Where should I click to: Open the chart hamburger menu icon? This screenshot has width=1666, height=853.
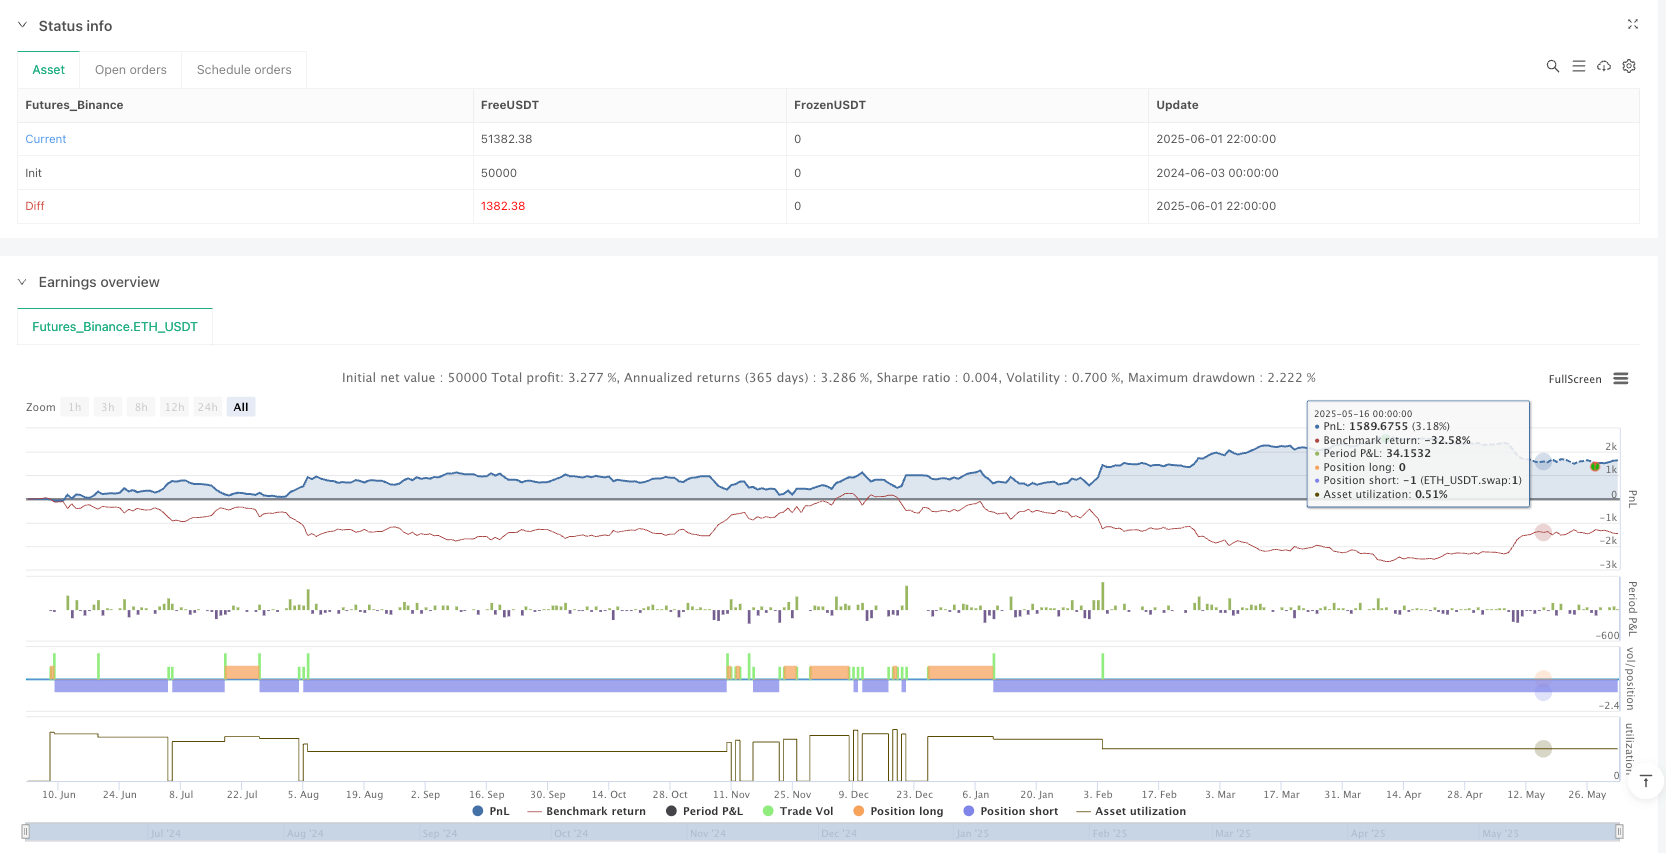coord(1621,379)
